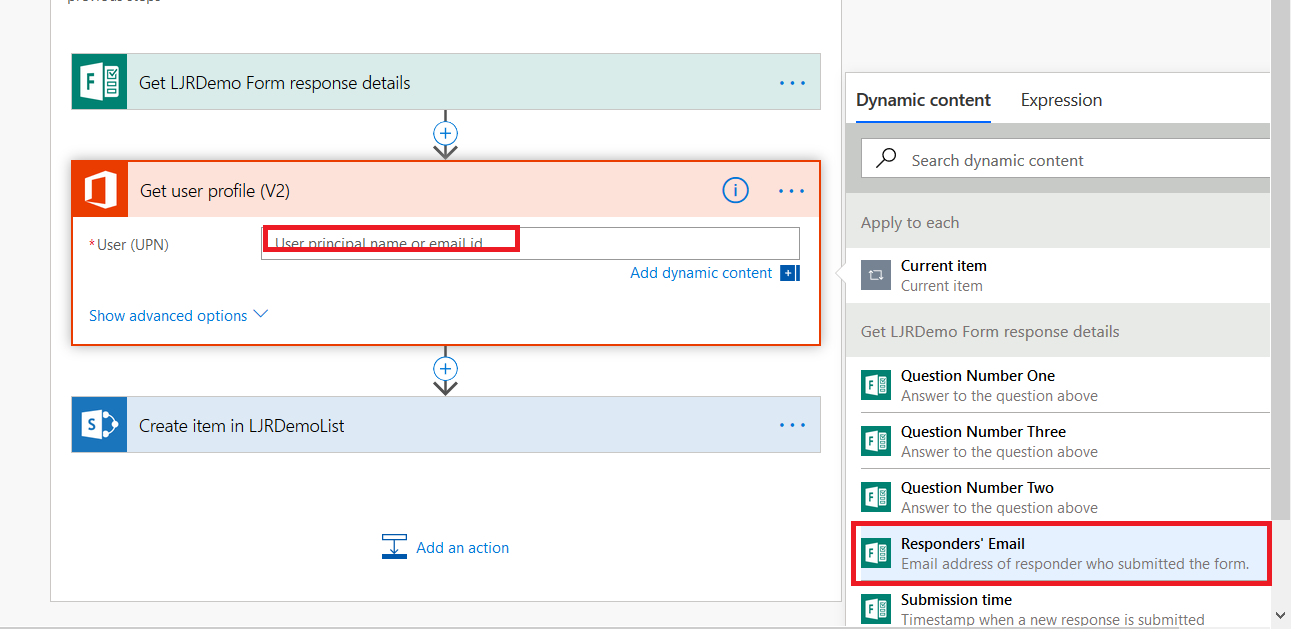This screenshot has height=629, width=1291.
Task: Switch to the Expression tab
Action: point(1061,100)
